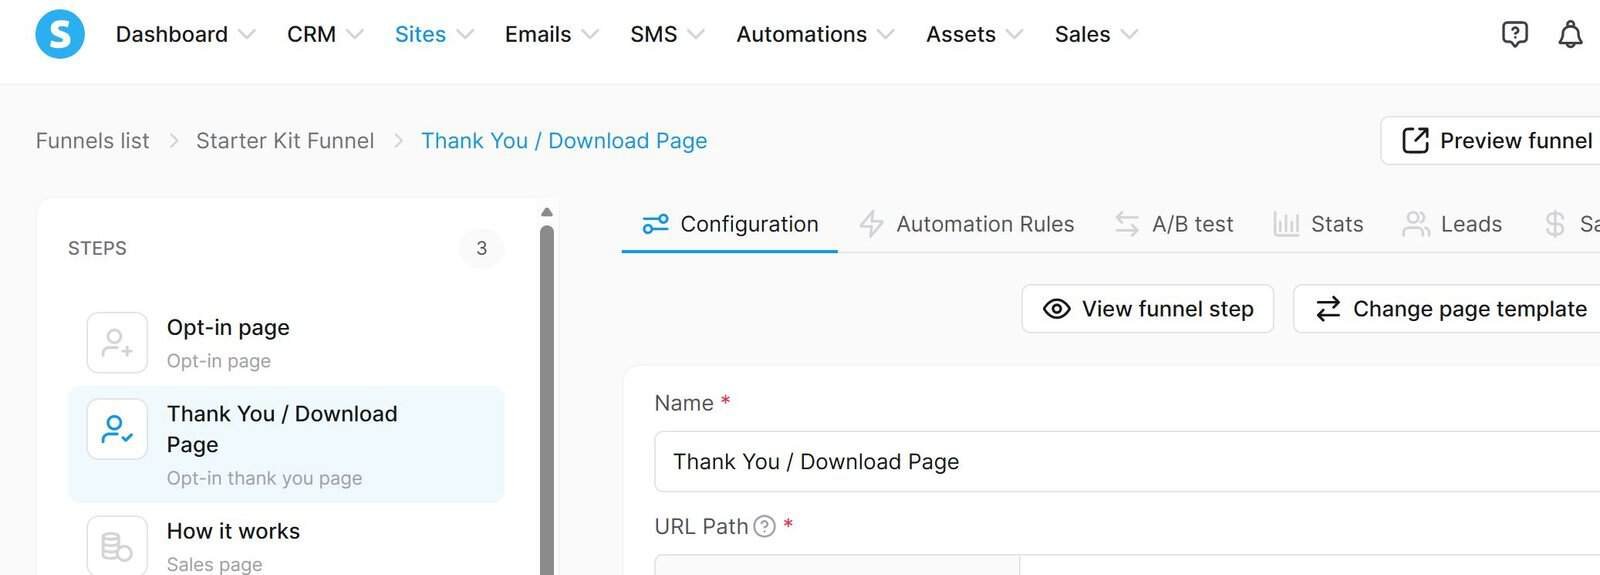
Task: Click the external-link icon in Preview funnel
Action: pyautogui.click(x=1415, y=140)
